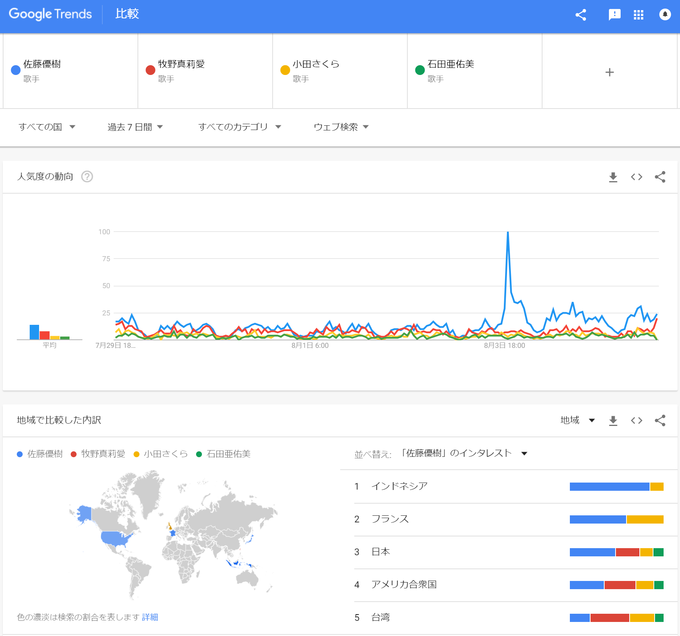Click the インドネシア interest bar
The height and width of the screenshot is (636, 680).
click(617, 486)
